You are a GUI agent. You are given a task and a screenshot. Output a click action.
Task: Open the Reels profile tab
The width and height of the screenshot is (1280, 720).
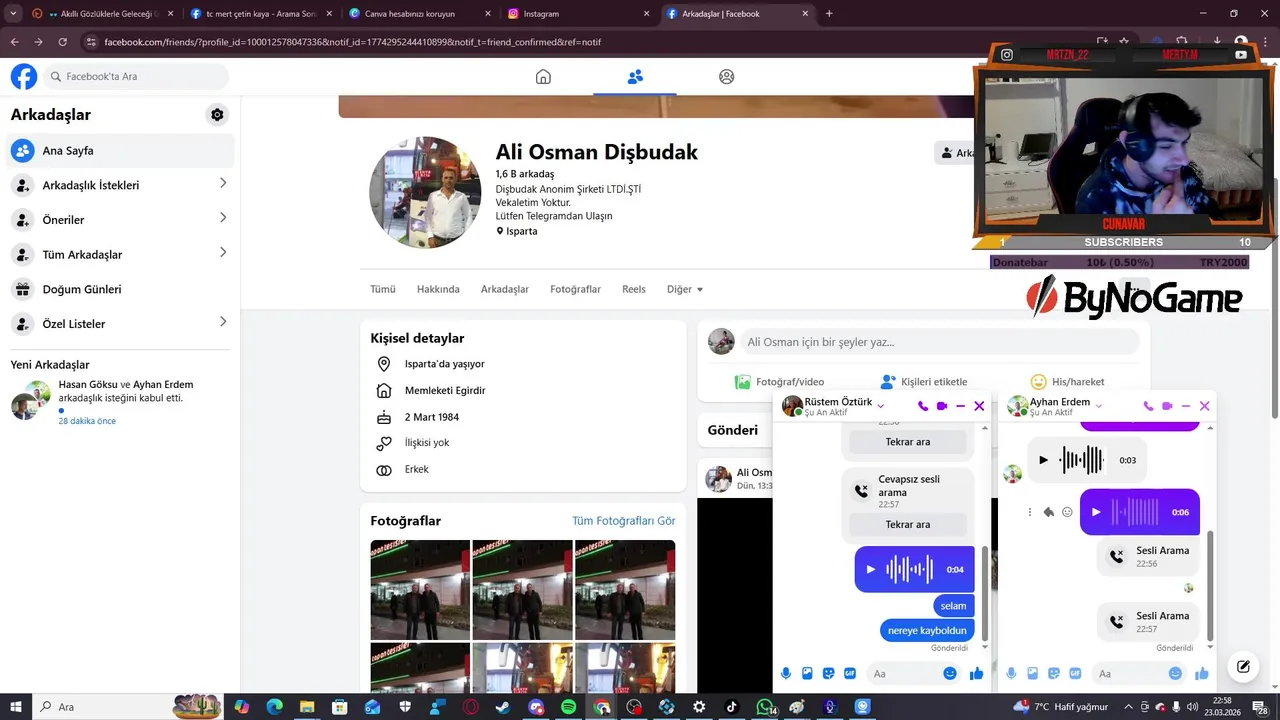(x=634, y=289)
